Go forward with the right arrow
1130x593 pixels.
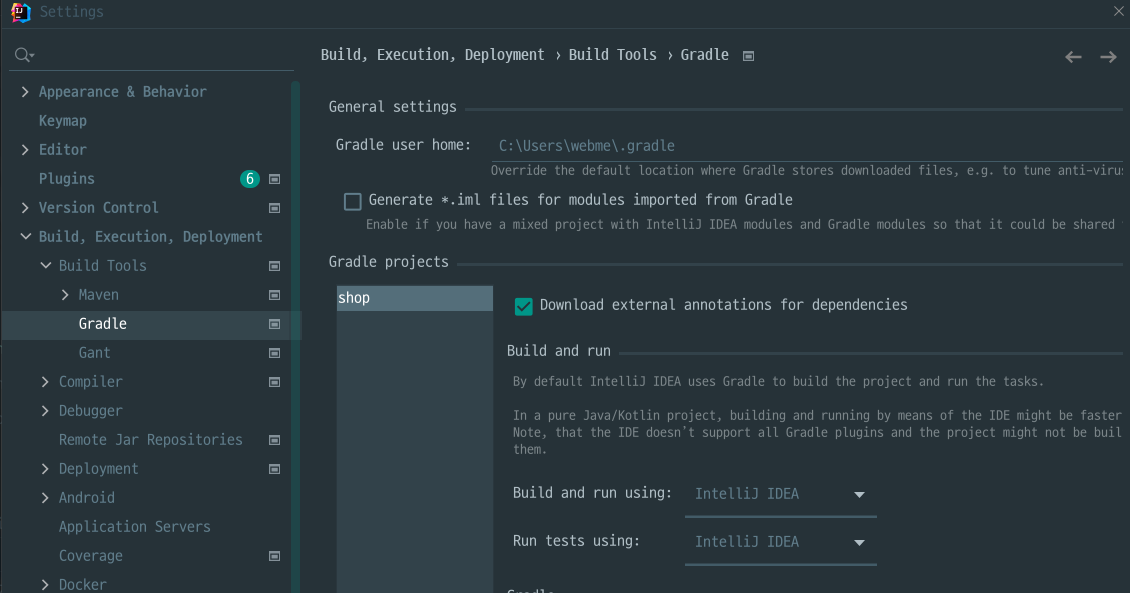pyautogui.click(x=1108, y=57)
